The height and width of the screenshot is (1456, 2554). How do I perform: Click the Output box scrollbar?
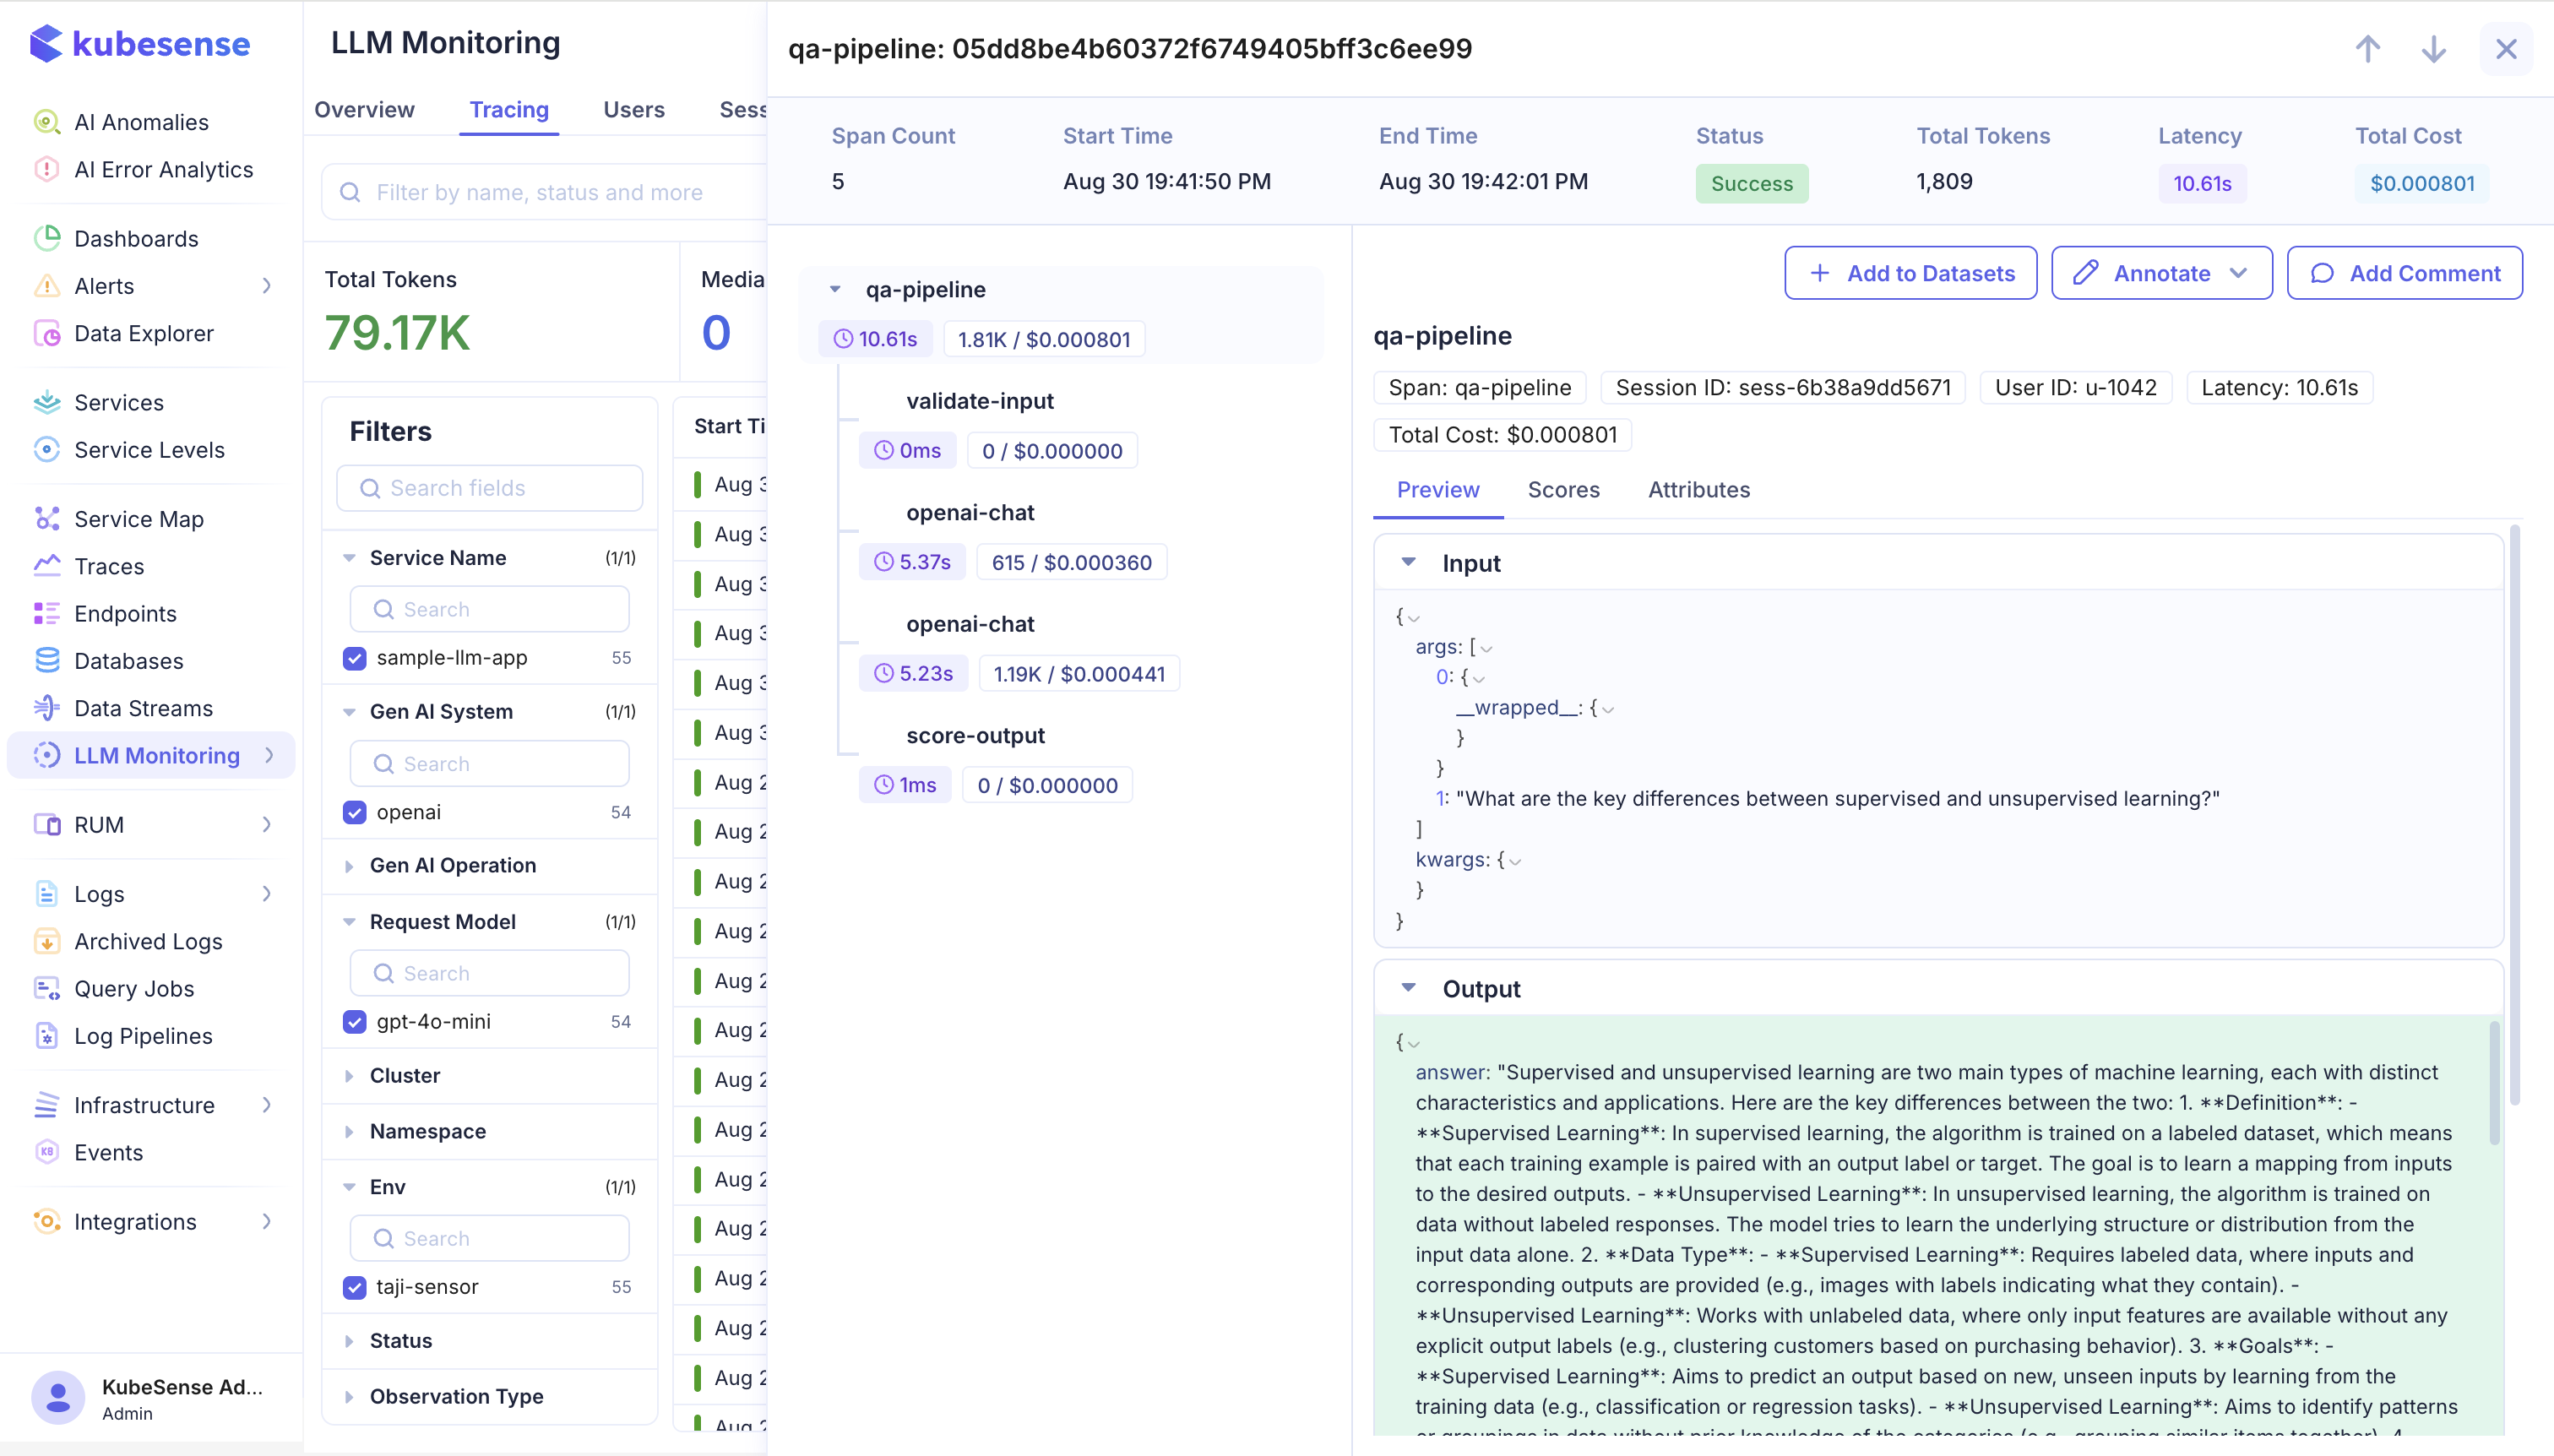pyautogui.click(x=2493, y=1082)
